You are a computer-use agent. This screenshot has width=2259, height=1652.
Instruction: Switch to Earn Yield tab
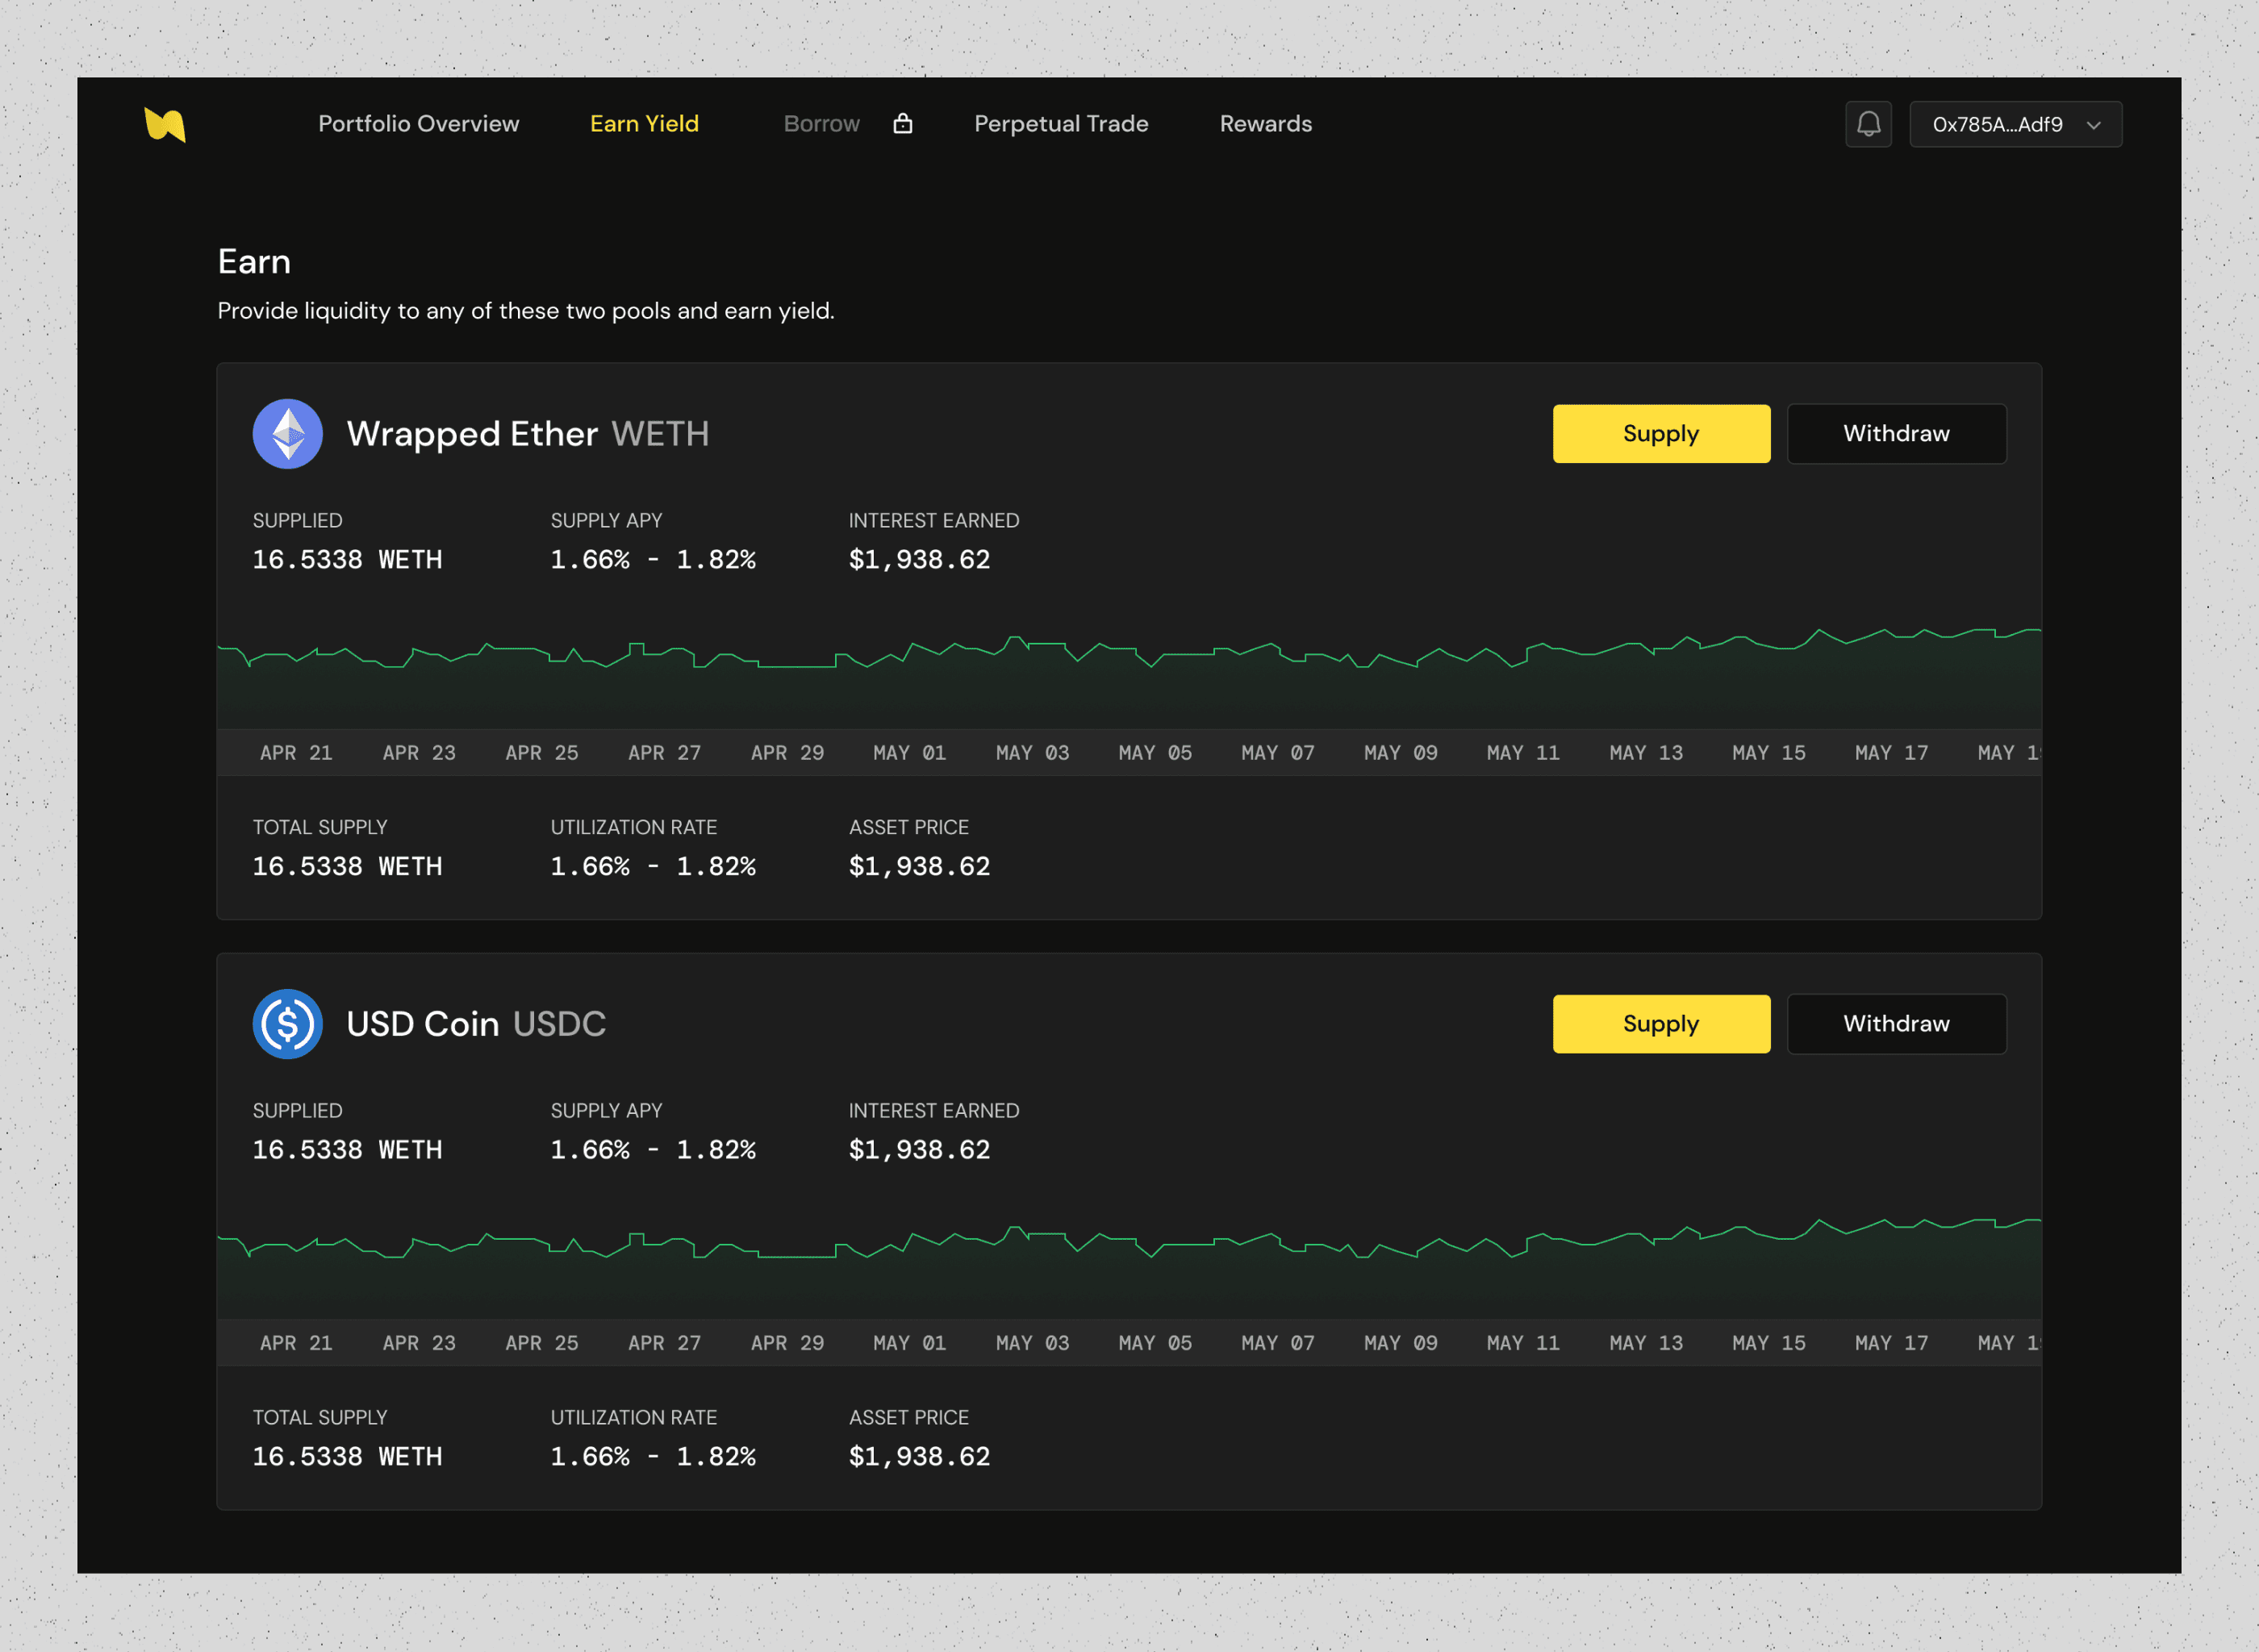coord(644,124)
